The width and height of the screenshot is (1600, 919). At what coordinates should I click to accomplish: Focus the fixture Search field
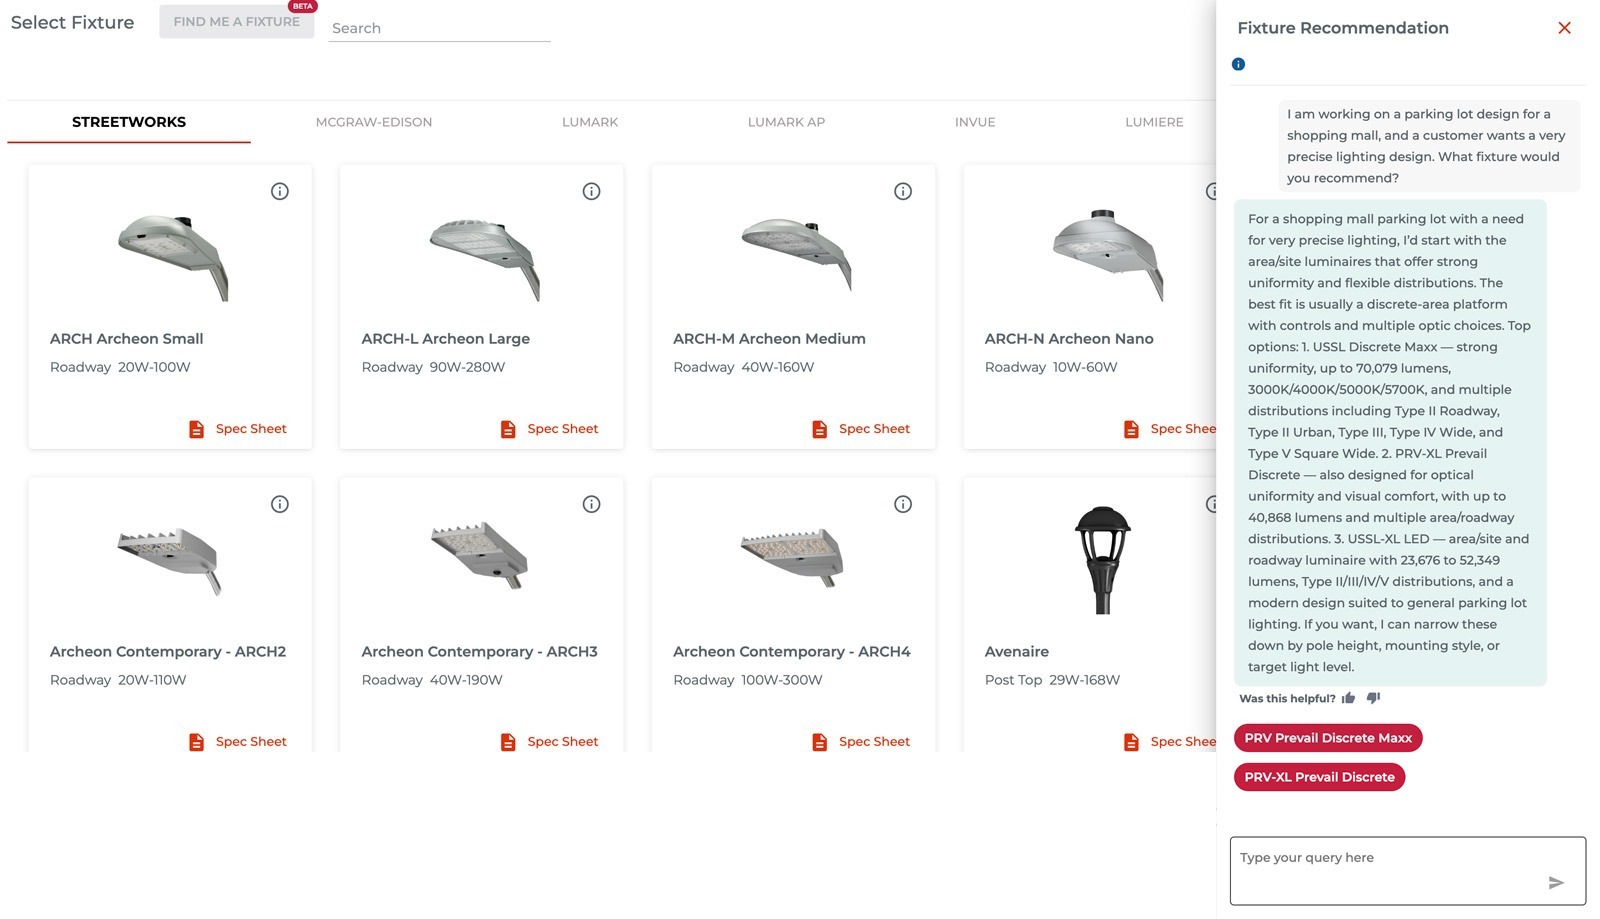click(439, 28)
